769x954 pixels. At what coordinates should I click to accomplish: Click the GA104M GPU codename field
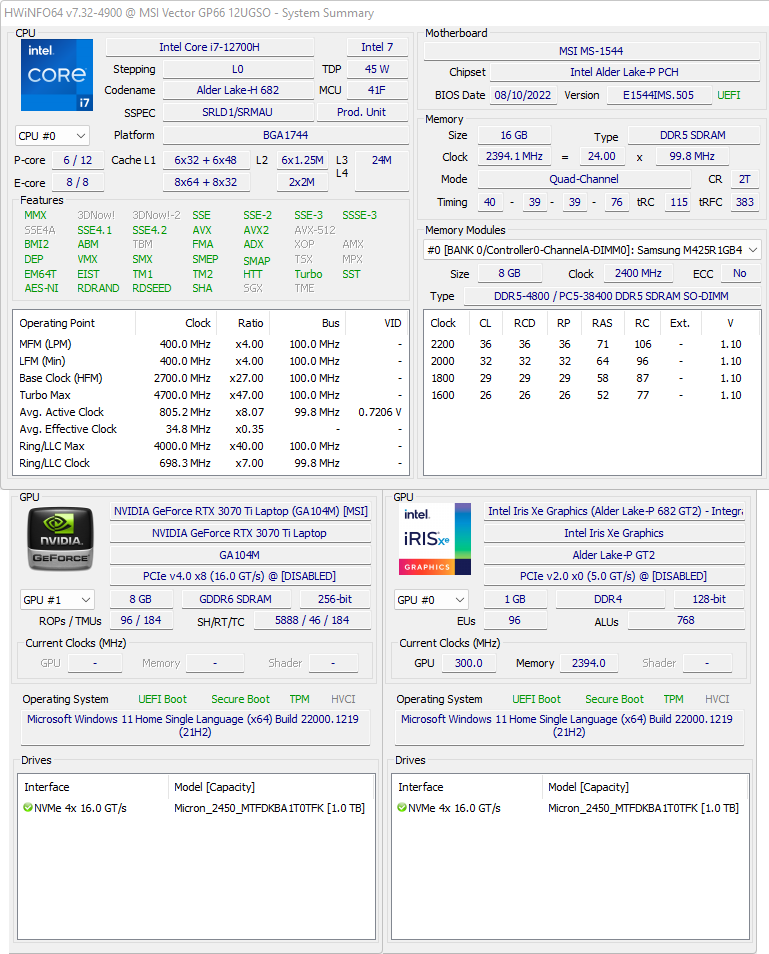(x=240, y=555)
